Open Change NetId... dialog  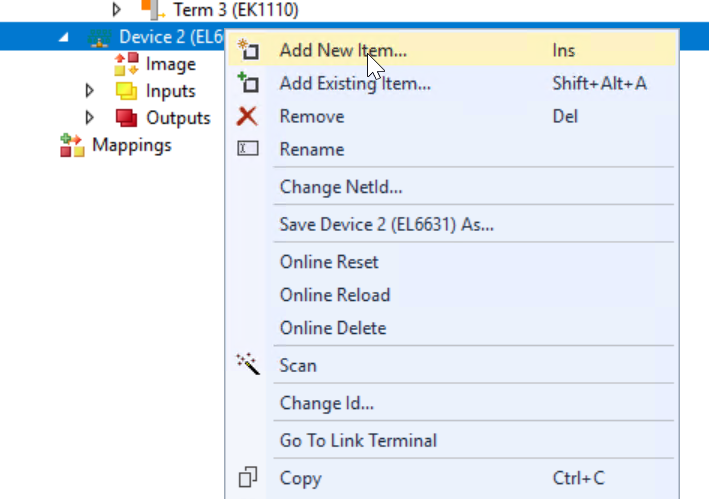click(x=452, y=187)
